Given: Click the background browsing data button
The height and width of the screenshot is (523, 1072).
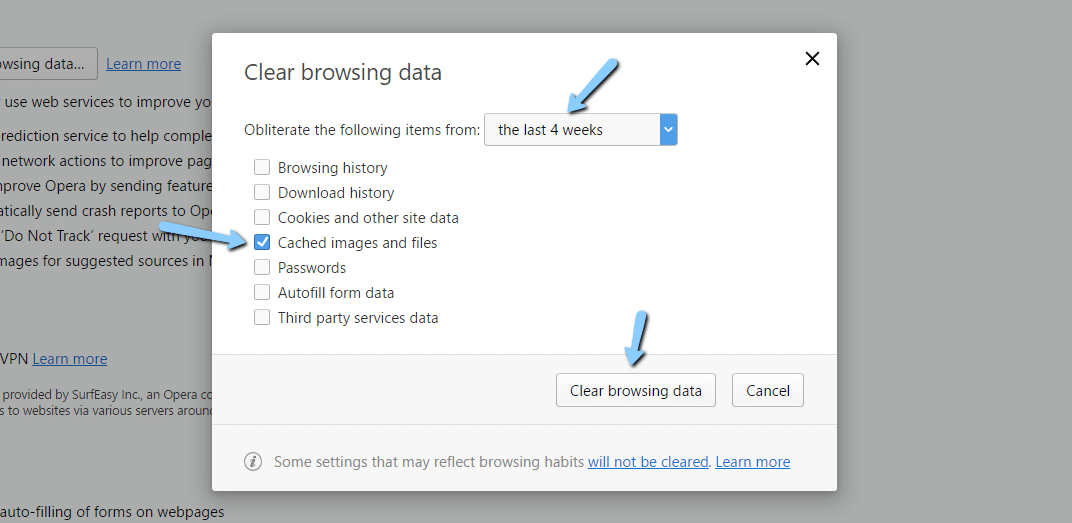Looking at the screenshot, I should pos(46,64).
